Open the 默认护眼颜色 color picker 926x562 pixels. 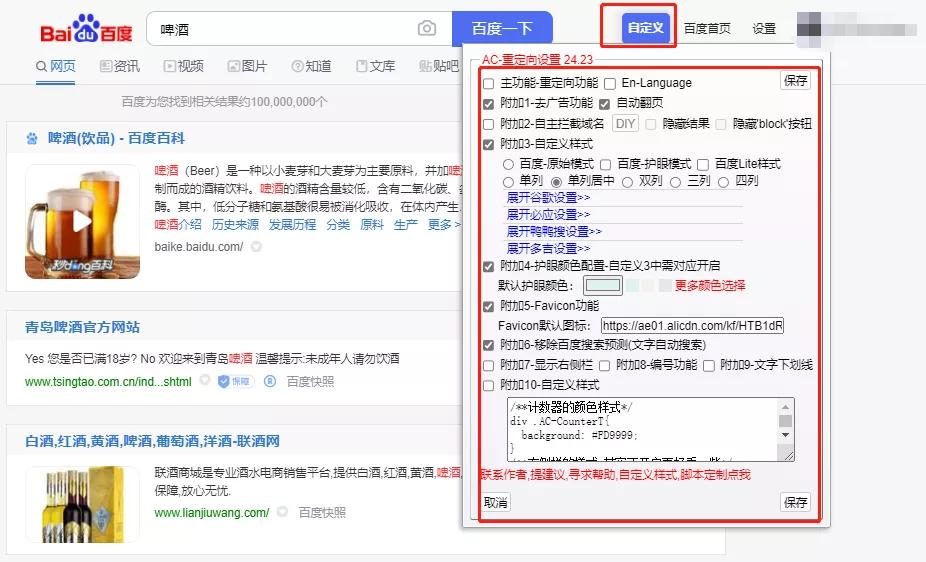[602, 286]
